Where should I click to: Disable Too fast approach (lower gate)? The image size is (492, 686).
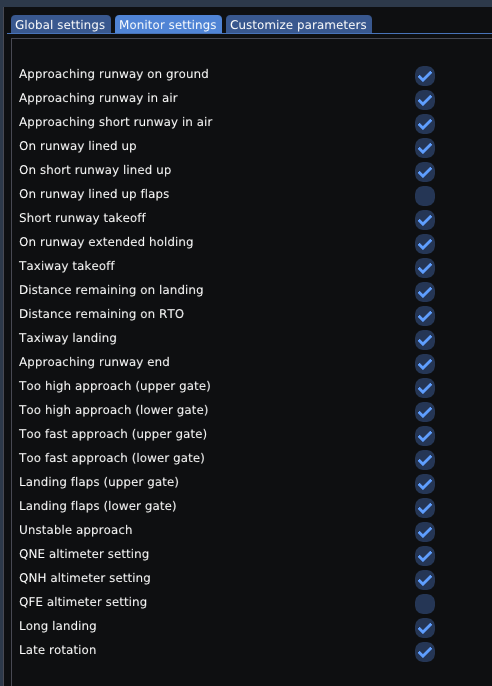[x=425, y=460]
